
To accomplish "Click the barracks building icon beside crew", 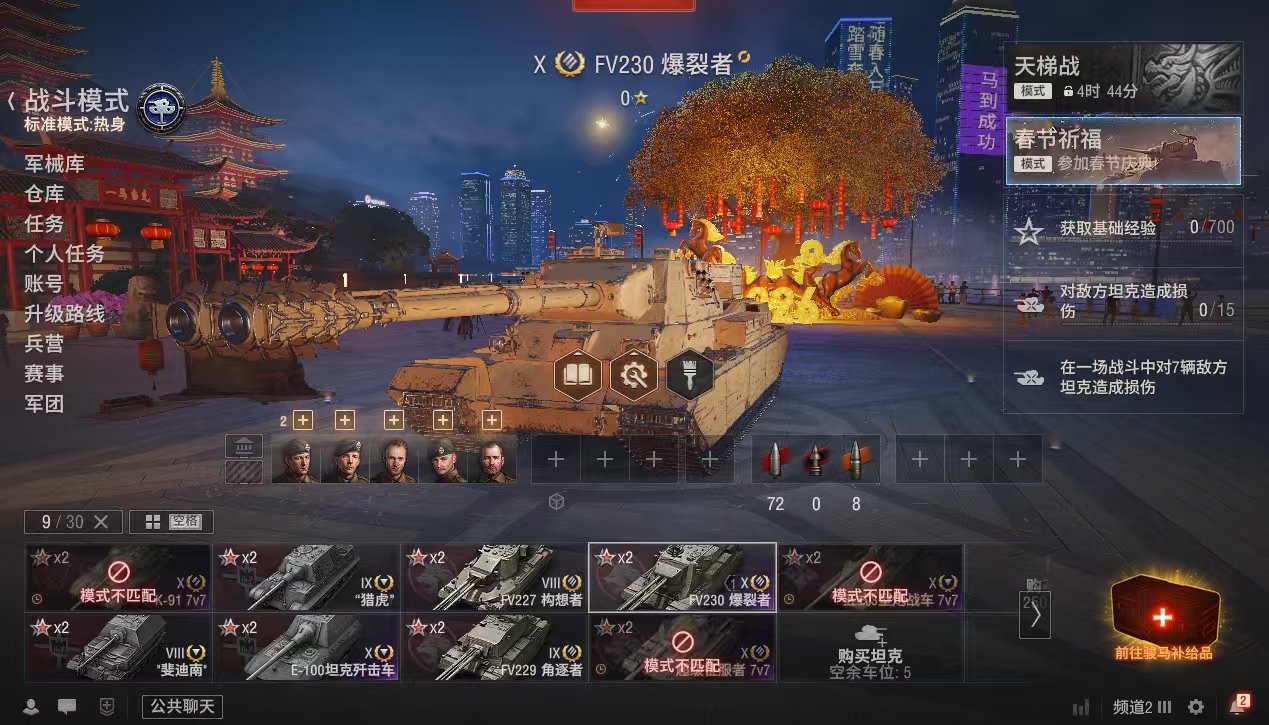I will pos(244,446).
